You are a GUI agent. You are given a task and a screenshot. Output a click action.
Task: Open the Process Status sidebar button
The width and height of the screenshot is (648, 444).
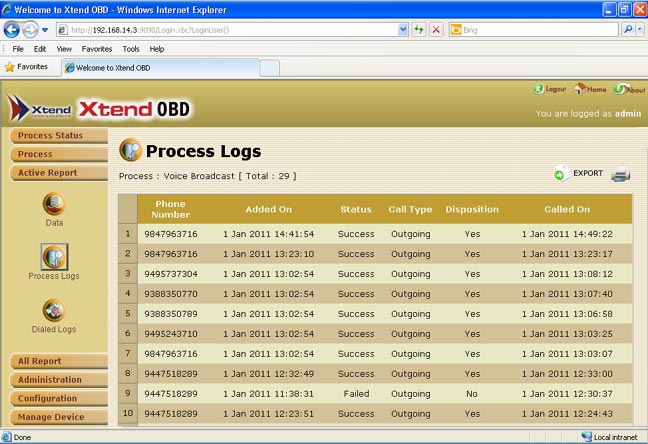pos(59,136)
